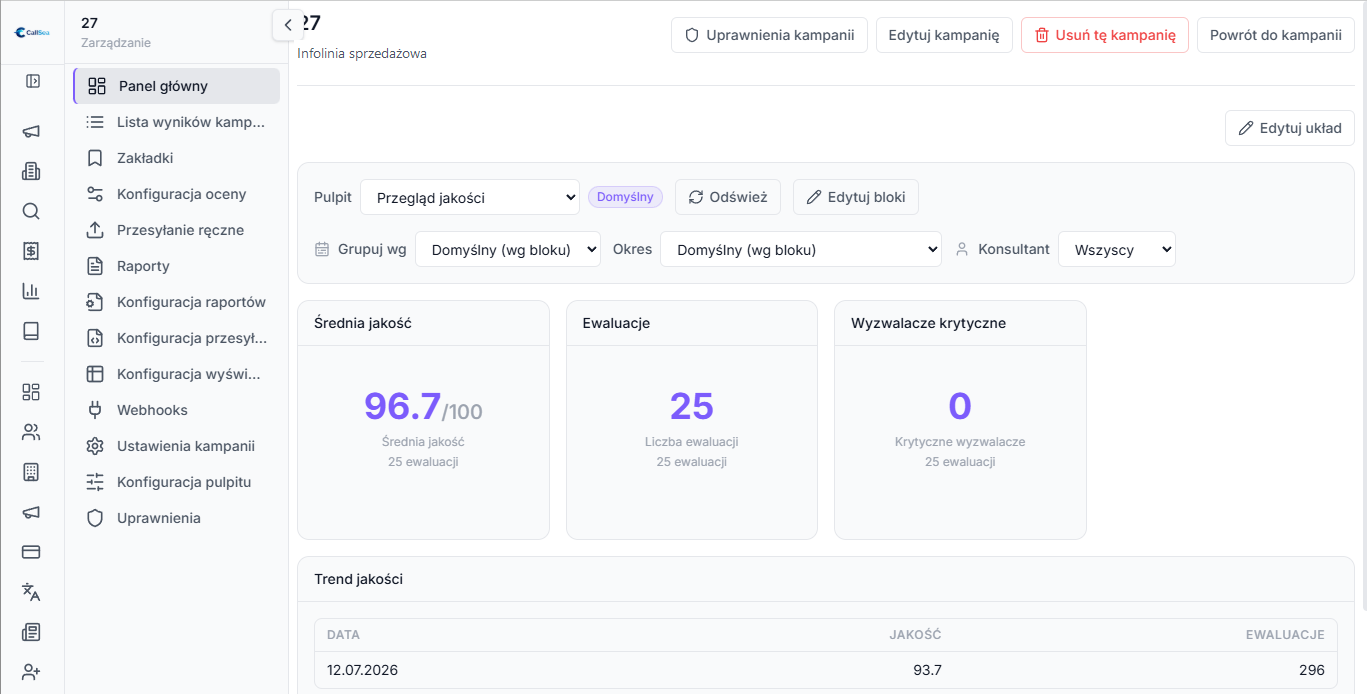The width and height of the screenshot is (1367, 694).
Task: Go to Webhooks settings
Action: [177, 410]
